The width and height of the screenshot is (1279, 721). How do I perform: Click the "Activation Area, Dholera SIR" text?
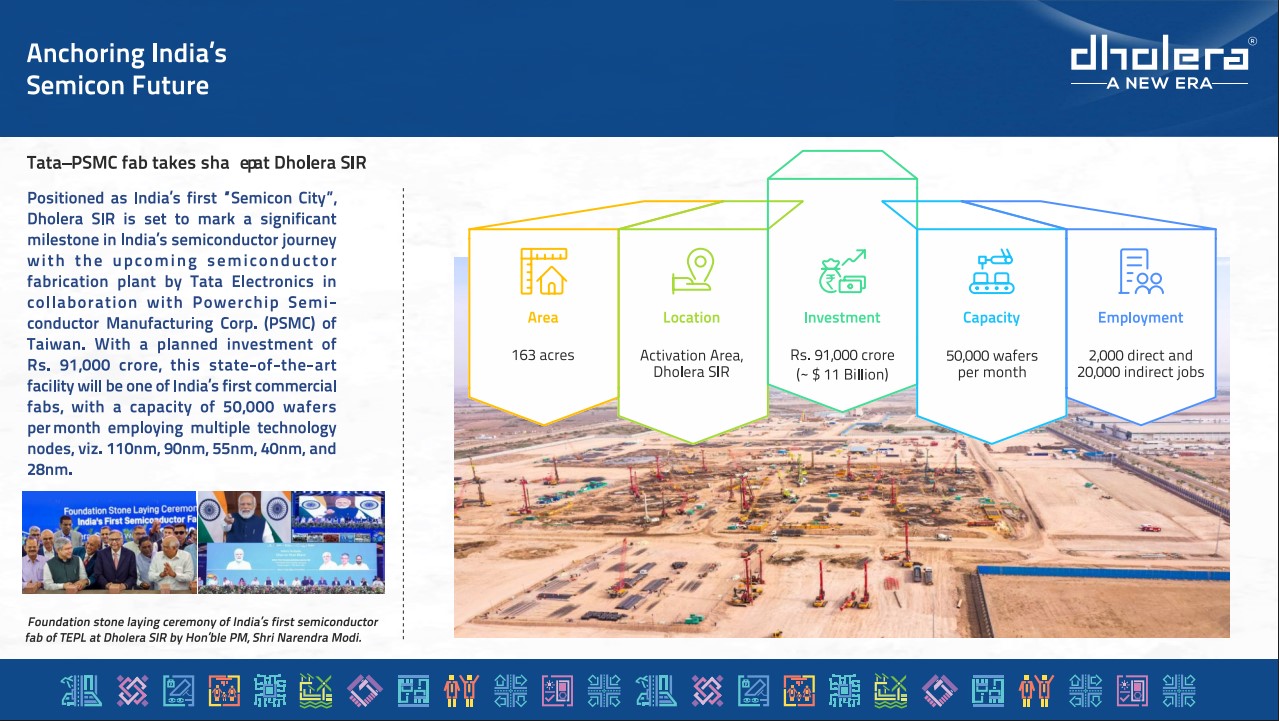692,364
